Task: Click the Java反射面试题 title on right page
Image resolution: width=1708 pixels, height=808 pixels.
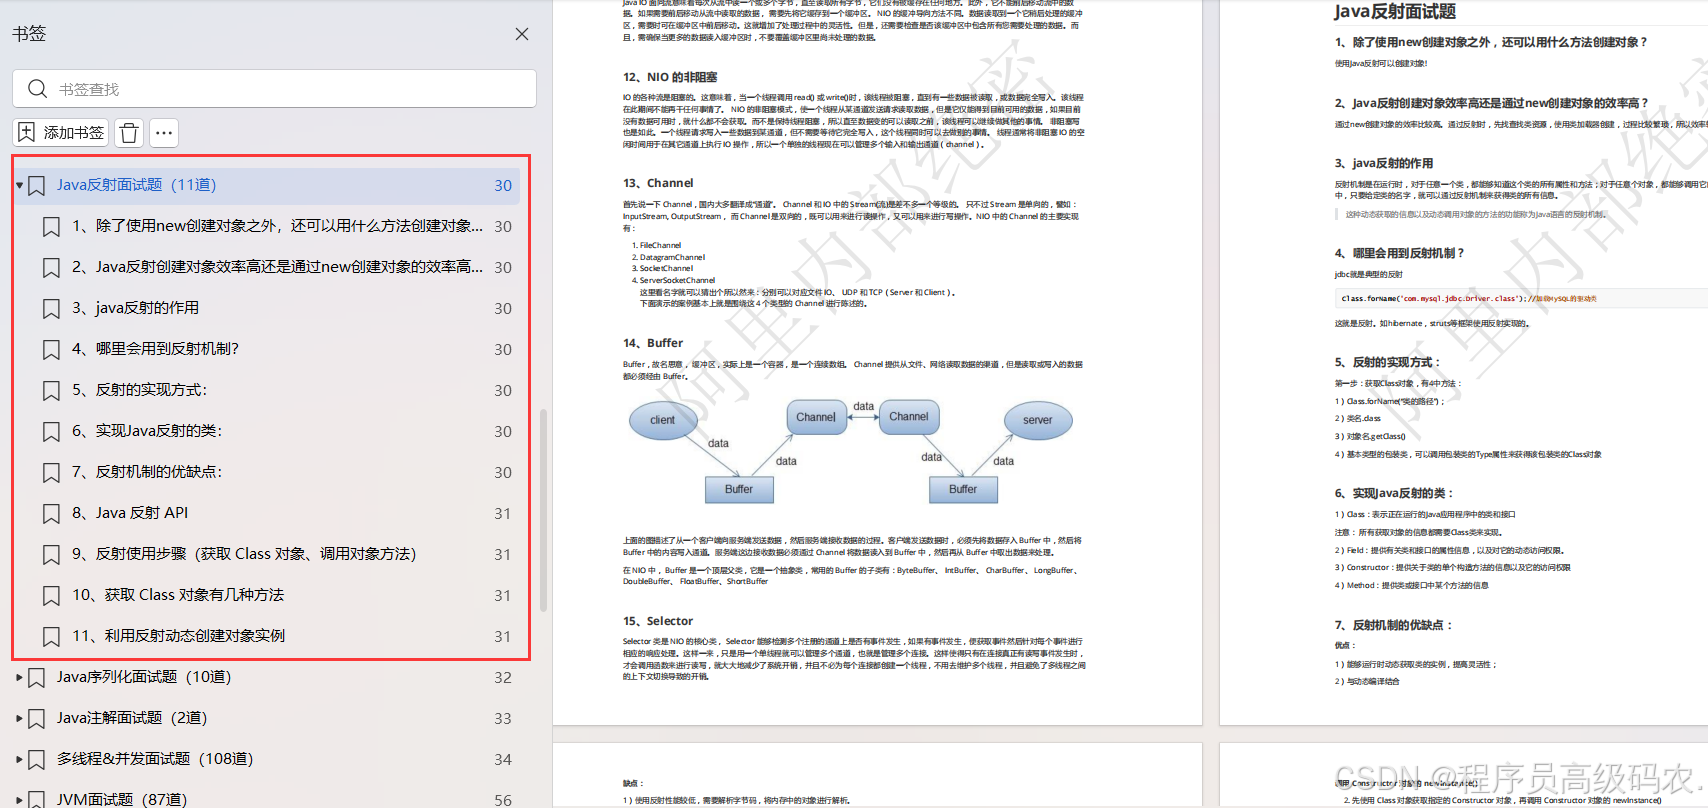Action: [x=1395, y=12]
